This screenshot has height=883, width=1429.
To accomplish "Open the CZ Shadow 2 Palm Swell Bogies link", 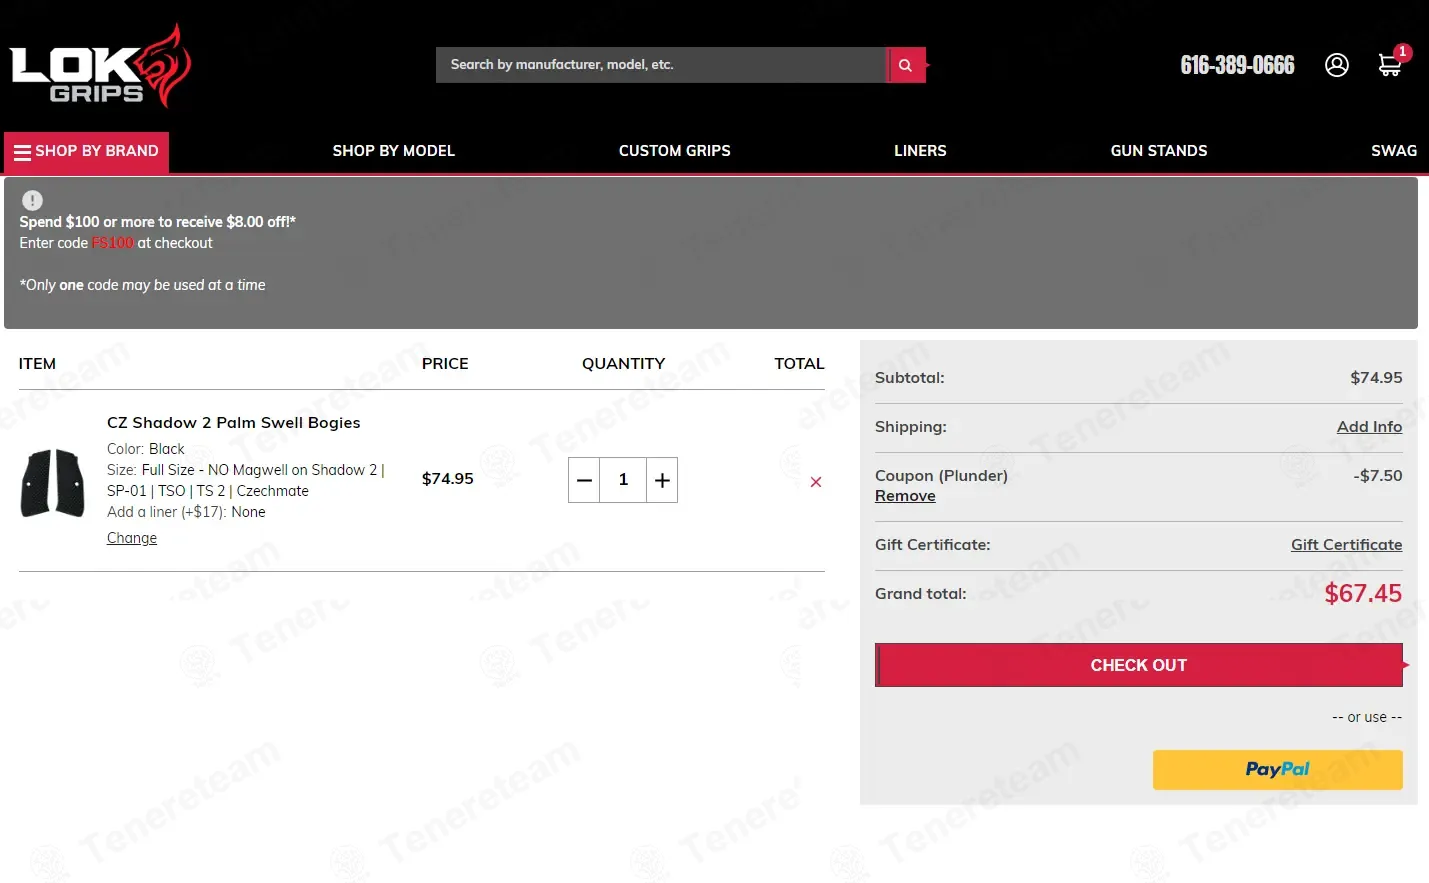I will [x=234, y=423].
